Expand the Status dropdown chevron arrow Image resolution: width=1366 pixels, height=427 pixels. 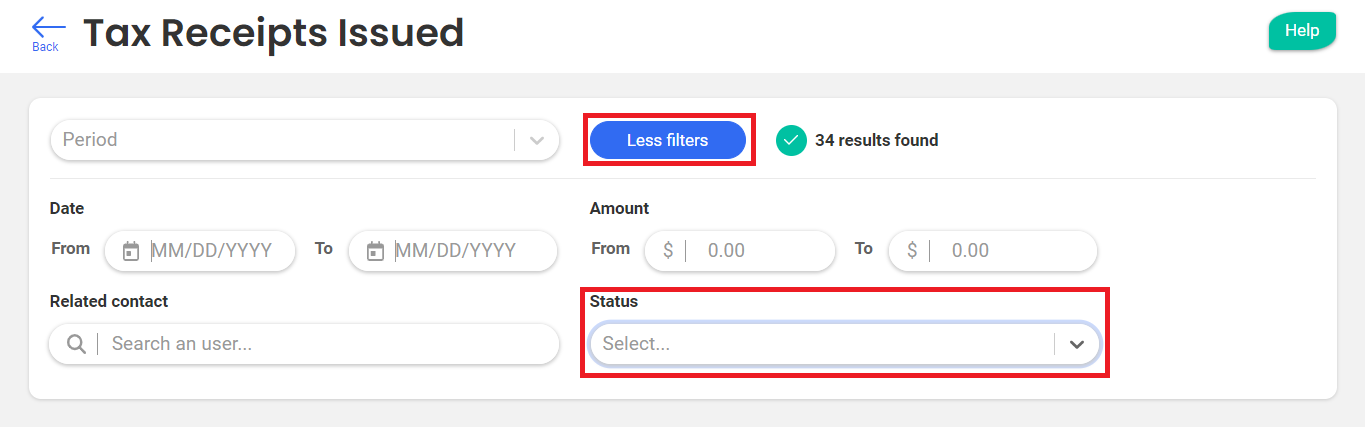tap(1076, 344)
